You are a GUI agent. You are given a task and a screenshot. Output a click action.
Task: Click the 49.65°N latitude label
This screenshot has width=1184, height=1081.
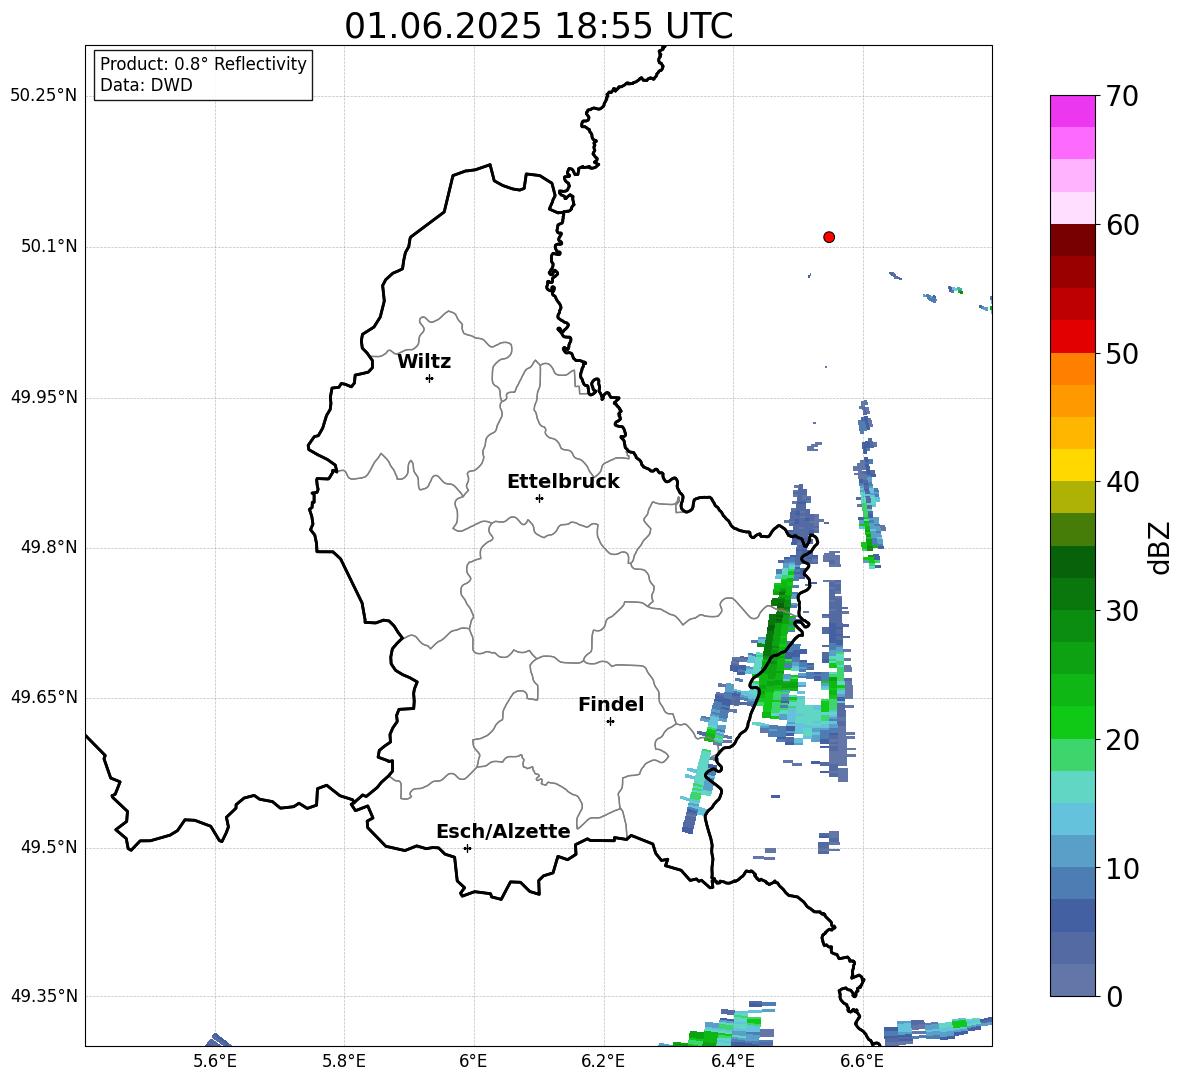coord(44,697)
